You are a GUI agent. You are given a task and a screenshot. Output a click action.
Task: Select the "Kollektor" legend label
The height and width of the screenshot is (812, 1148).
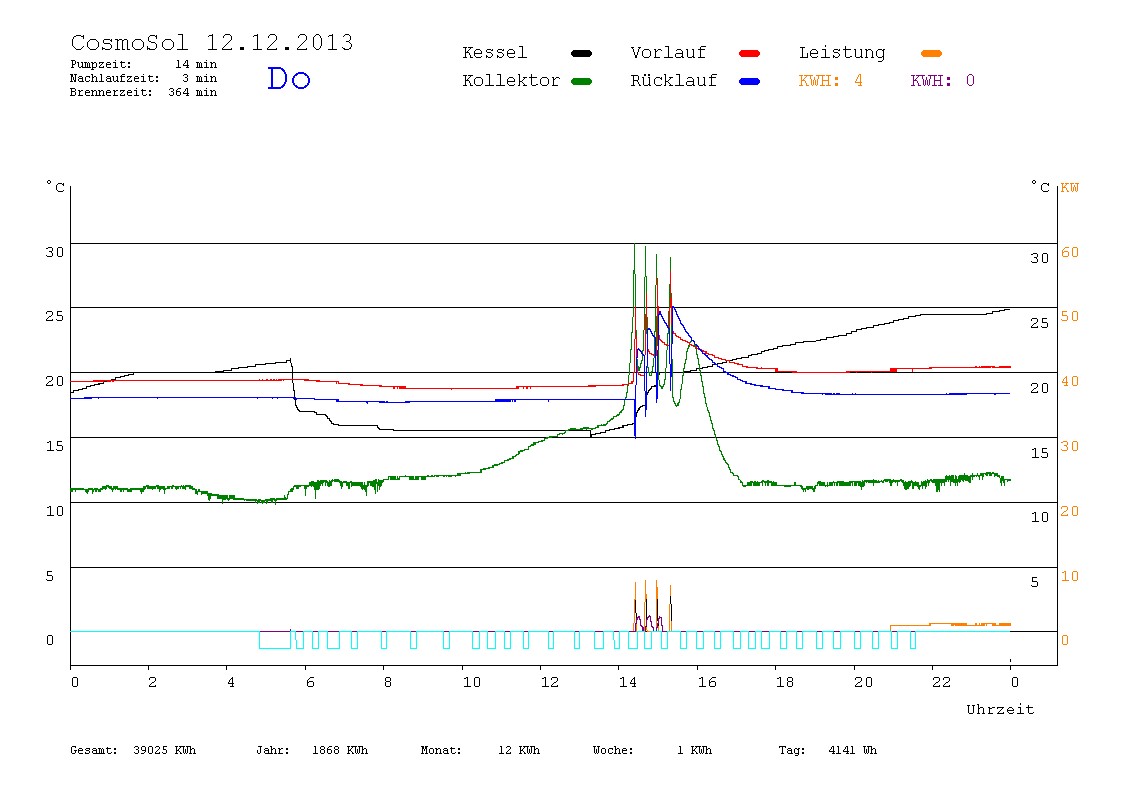pyautogui.click(x=511, y=81)
